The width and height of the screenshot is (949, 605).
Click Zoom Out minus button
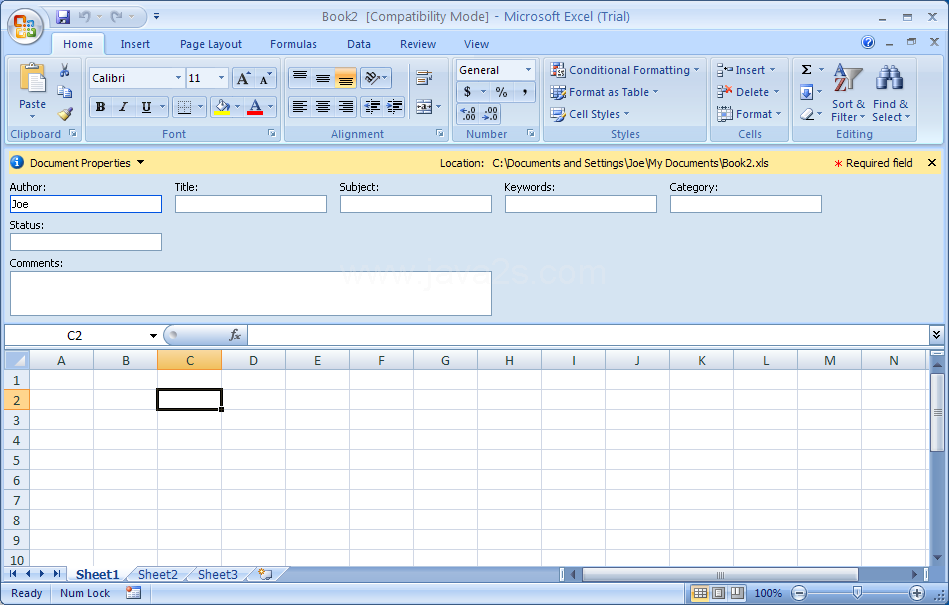click(x=799, y=593)
